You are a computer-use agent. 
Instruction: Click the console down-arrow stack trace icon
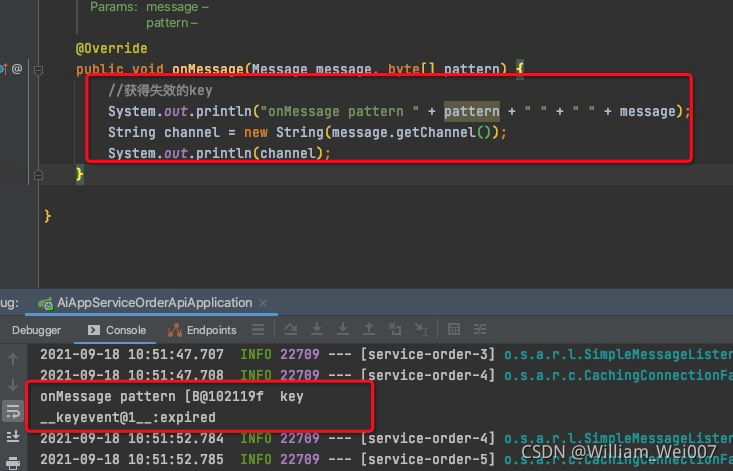(13, 385)
